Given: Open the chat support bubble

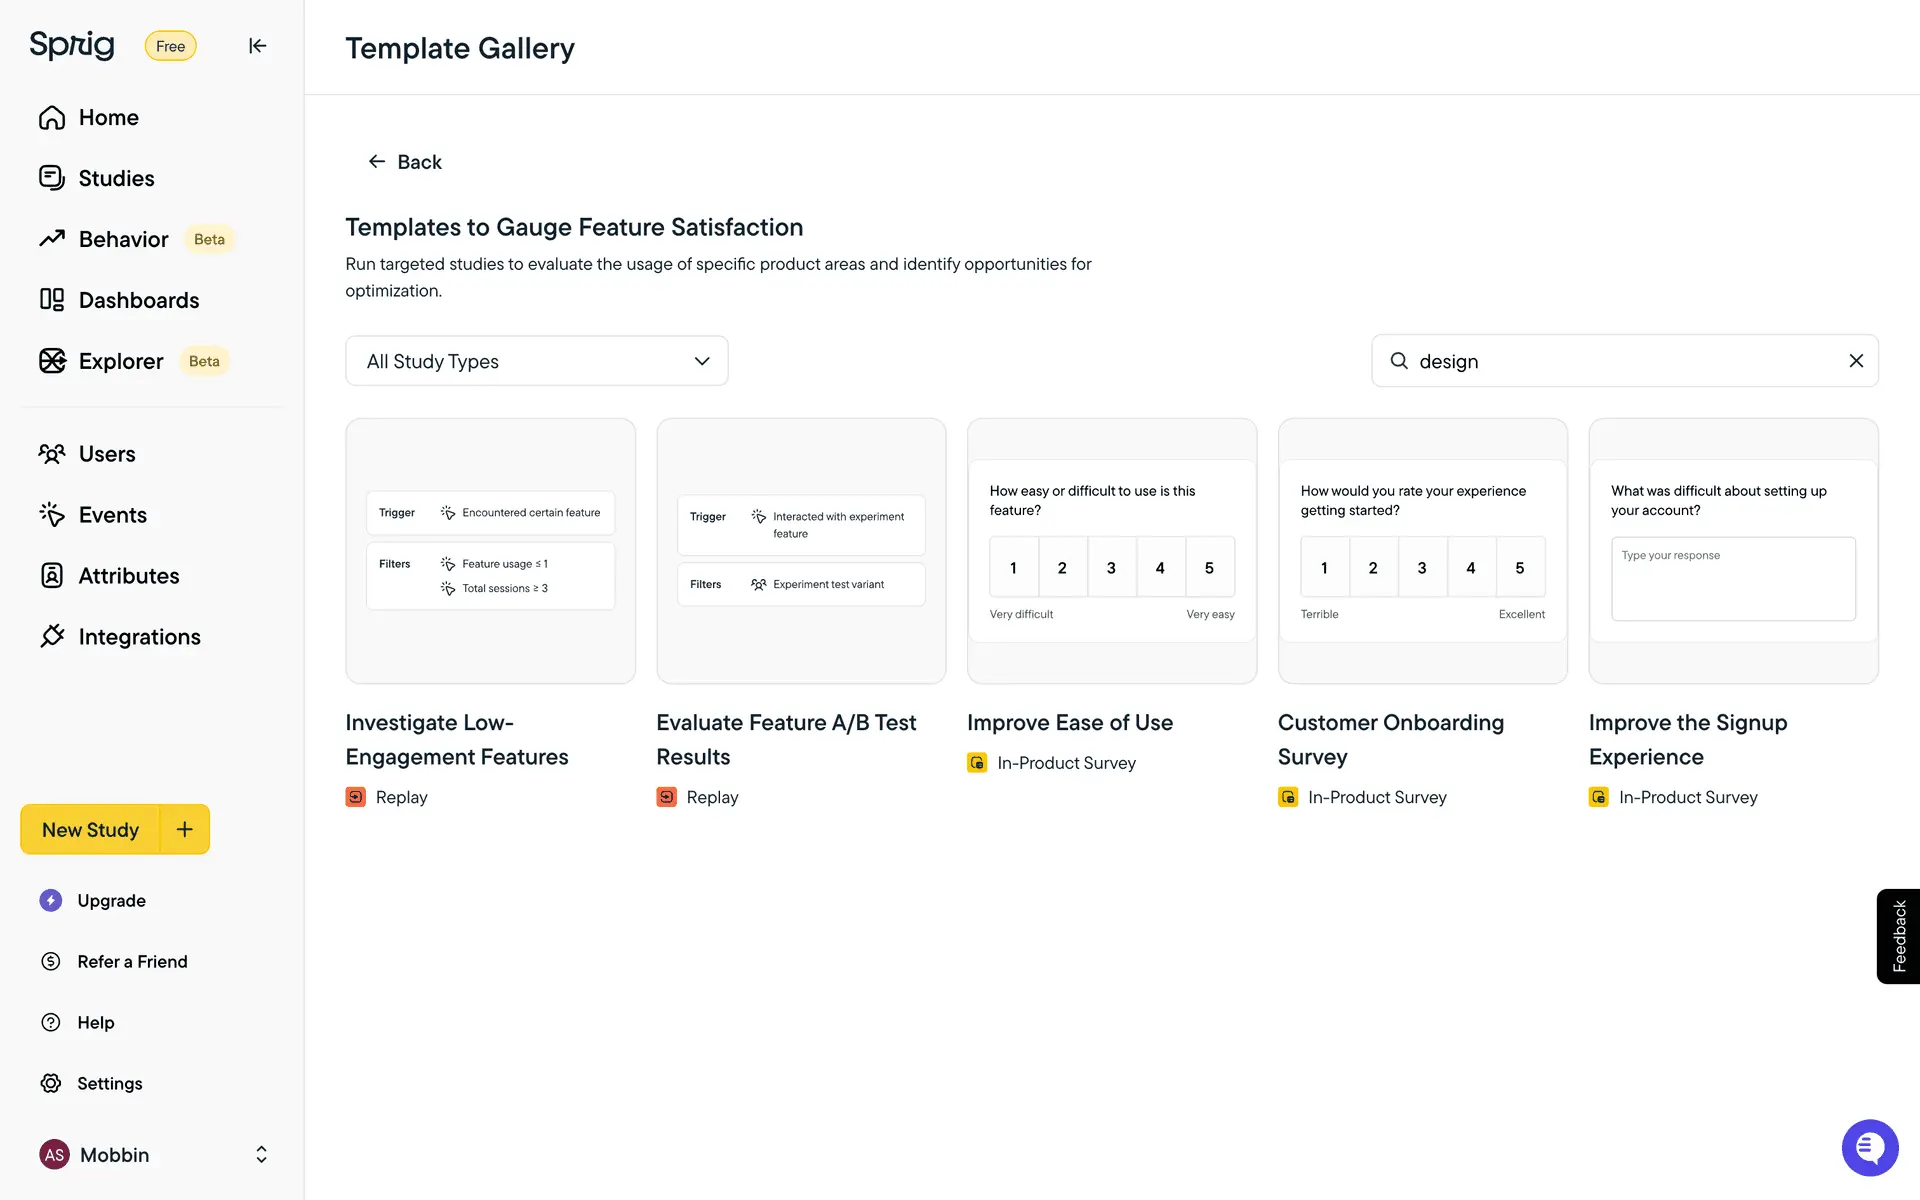Looking at the screenshot, I should point(1869,1147).
